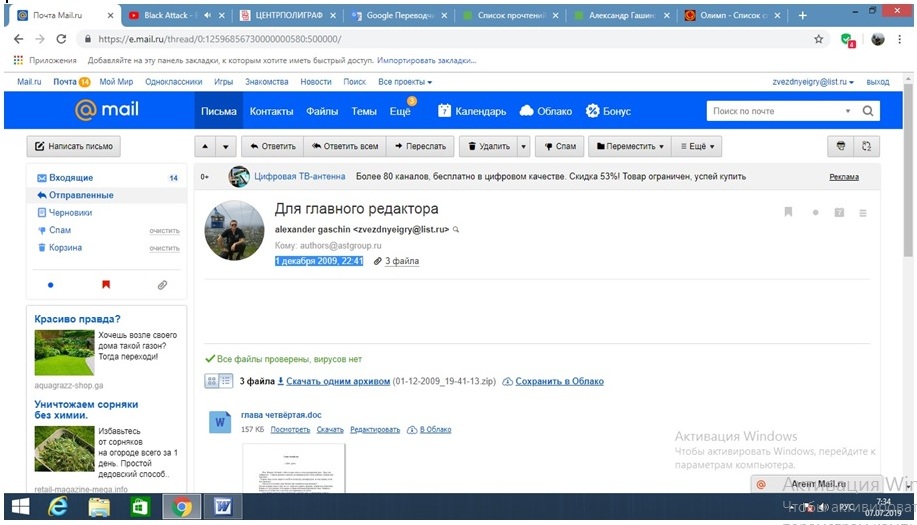Open the Переместить dropdown
This screenshot has height=525, width=917.
pyautogui.click(x=630, y=146)
